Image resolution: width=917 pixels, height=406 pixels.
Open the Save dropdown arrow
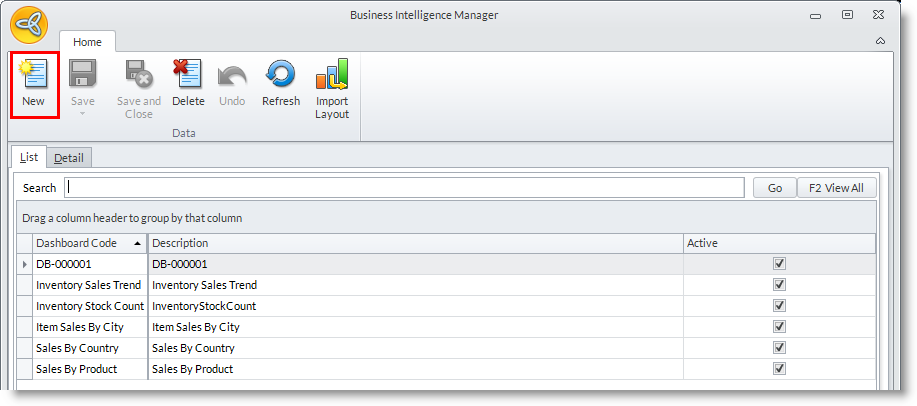click(82, 113)
